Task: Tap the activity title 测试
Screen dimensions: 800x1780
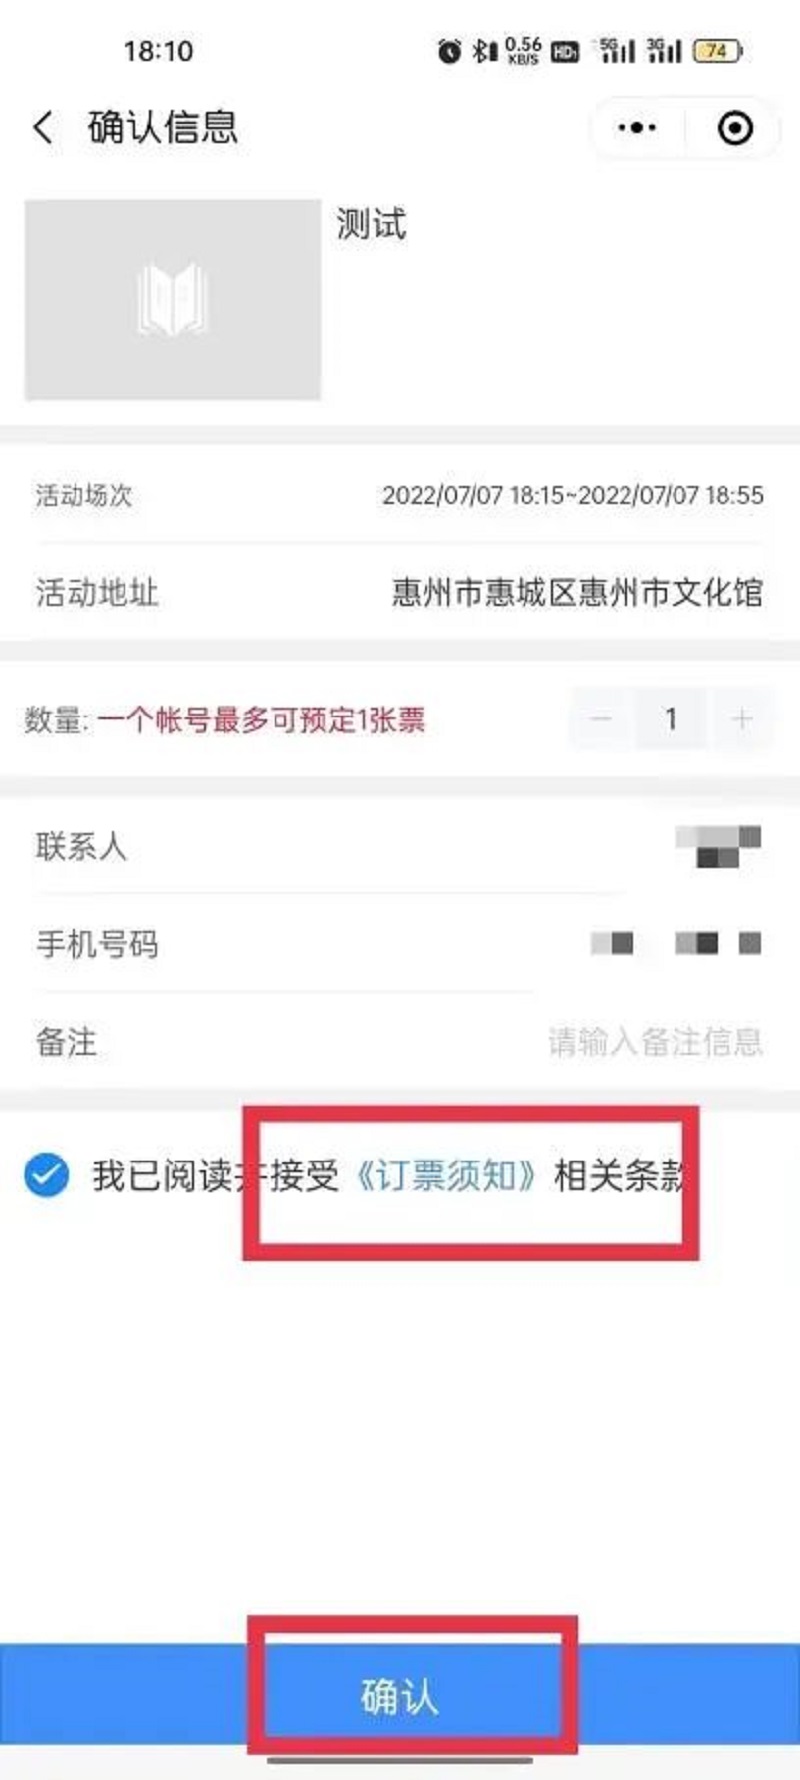Action: [371, 224]
